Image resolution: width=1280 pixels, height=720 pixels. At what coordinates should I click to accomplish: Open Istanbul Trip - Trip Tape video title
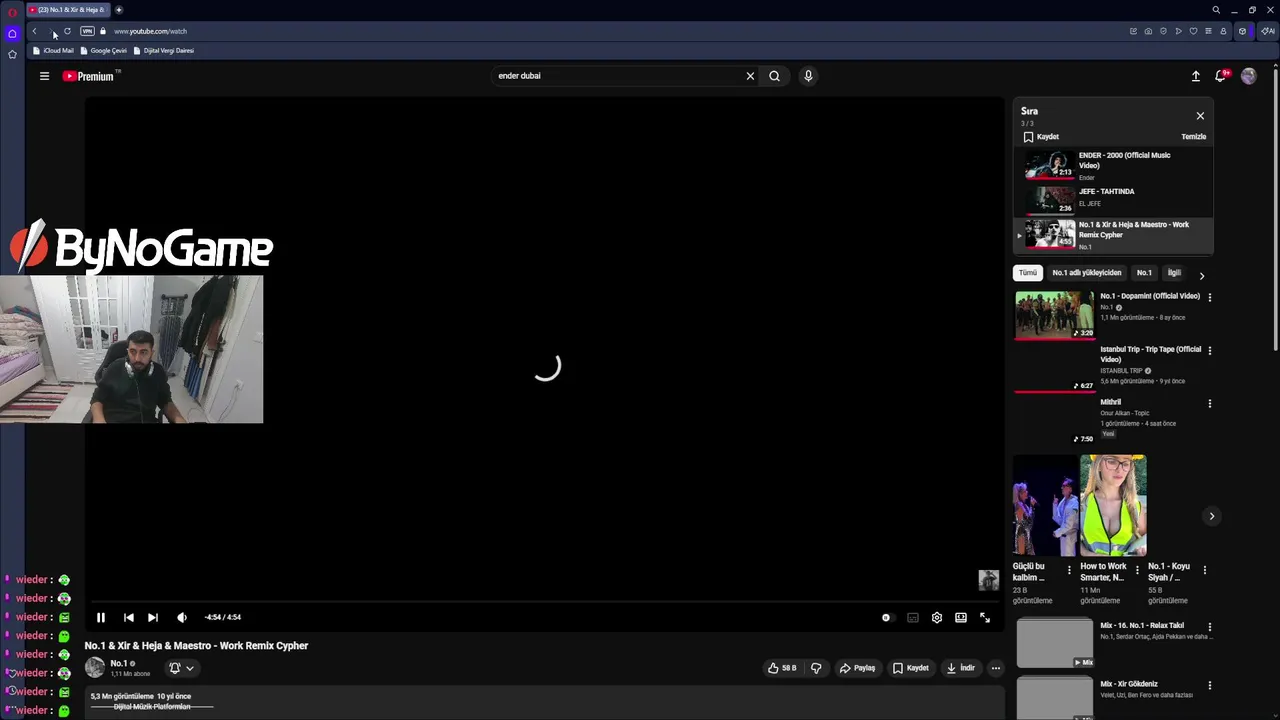pos(1151,354)
